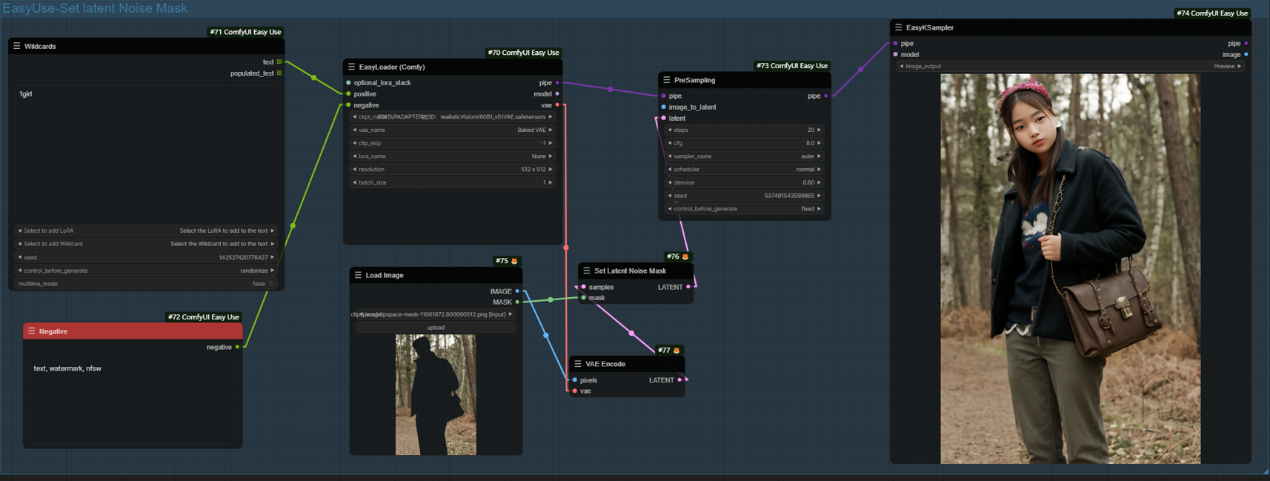The image size is (1270, 481).
Task: Click the denoise value slider in PreSampling
Action: [743, 182]
